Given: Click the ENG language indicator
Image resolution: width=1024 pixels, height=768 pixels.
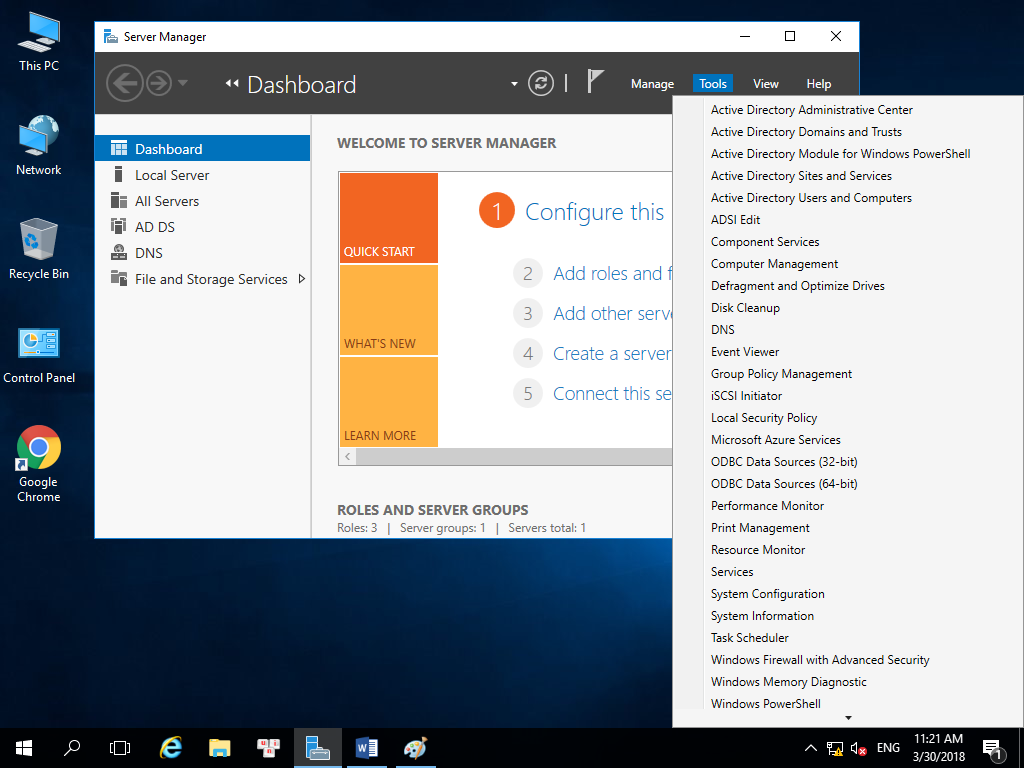Looking at the screenshot, I should 888,748.
